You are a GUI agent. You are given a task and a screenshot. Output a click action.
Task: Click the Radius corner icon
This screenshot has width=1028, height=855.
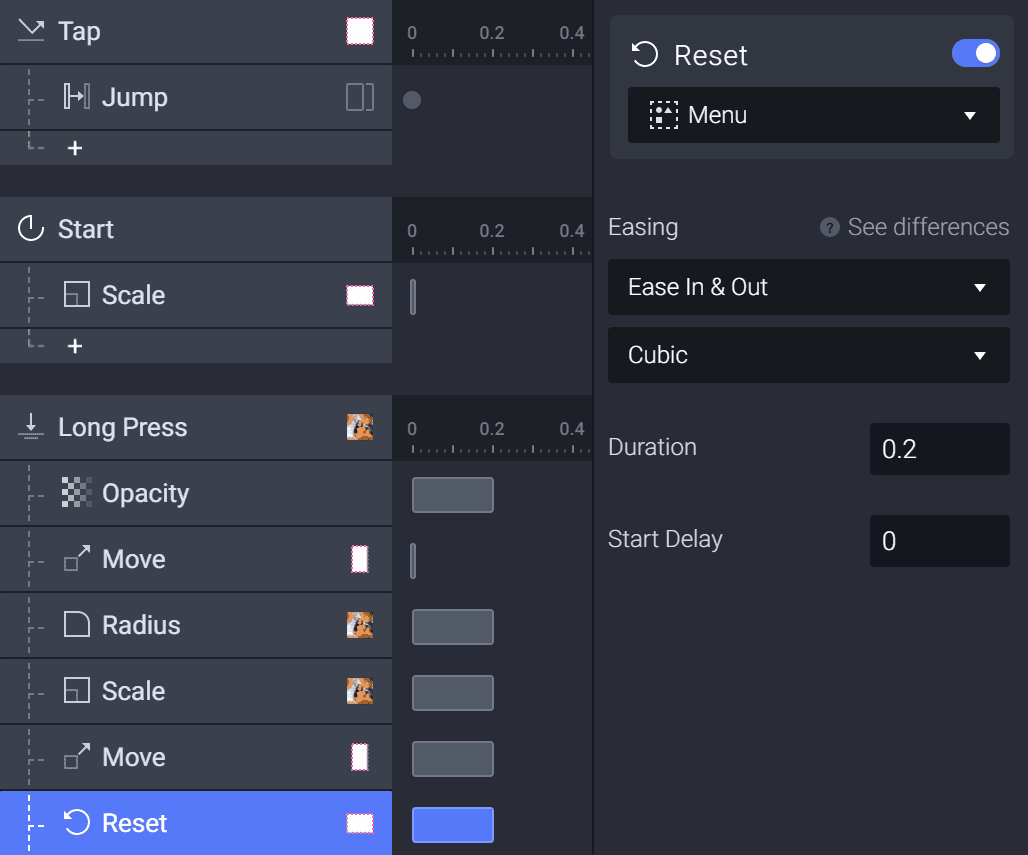tap(77, 624)
